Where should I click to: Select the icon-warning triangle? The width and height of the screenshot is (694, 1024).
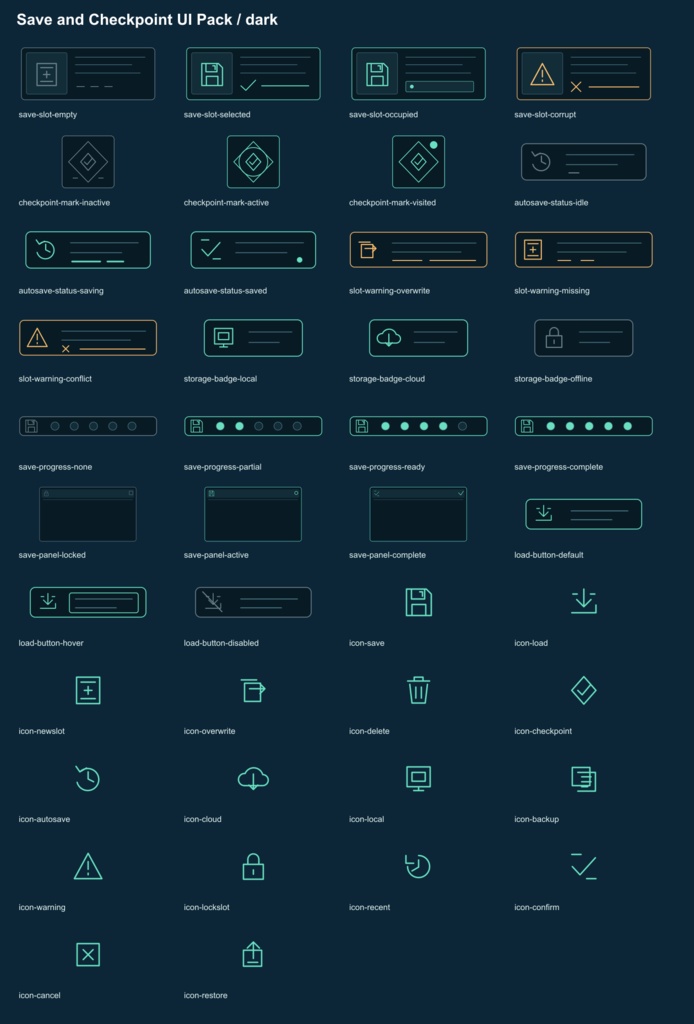pos(88,867)
